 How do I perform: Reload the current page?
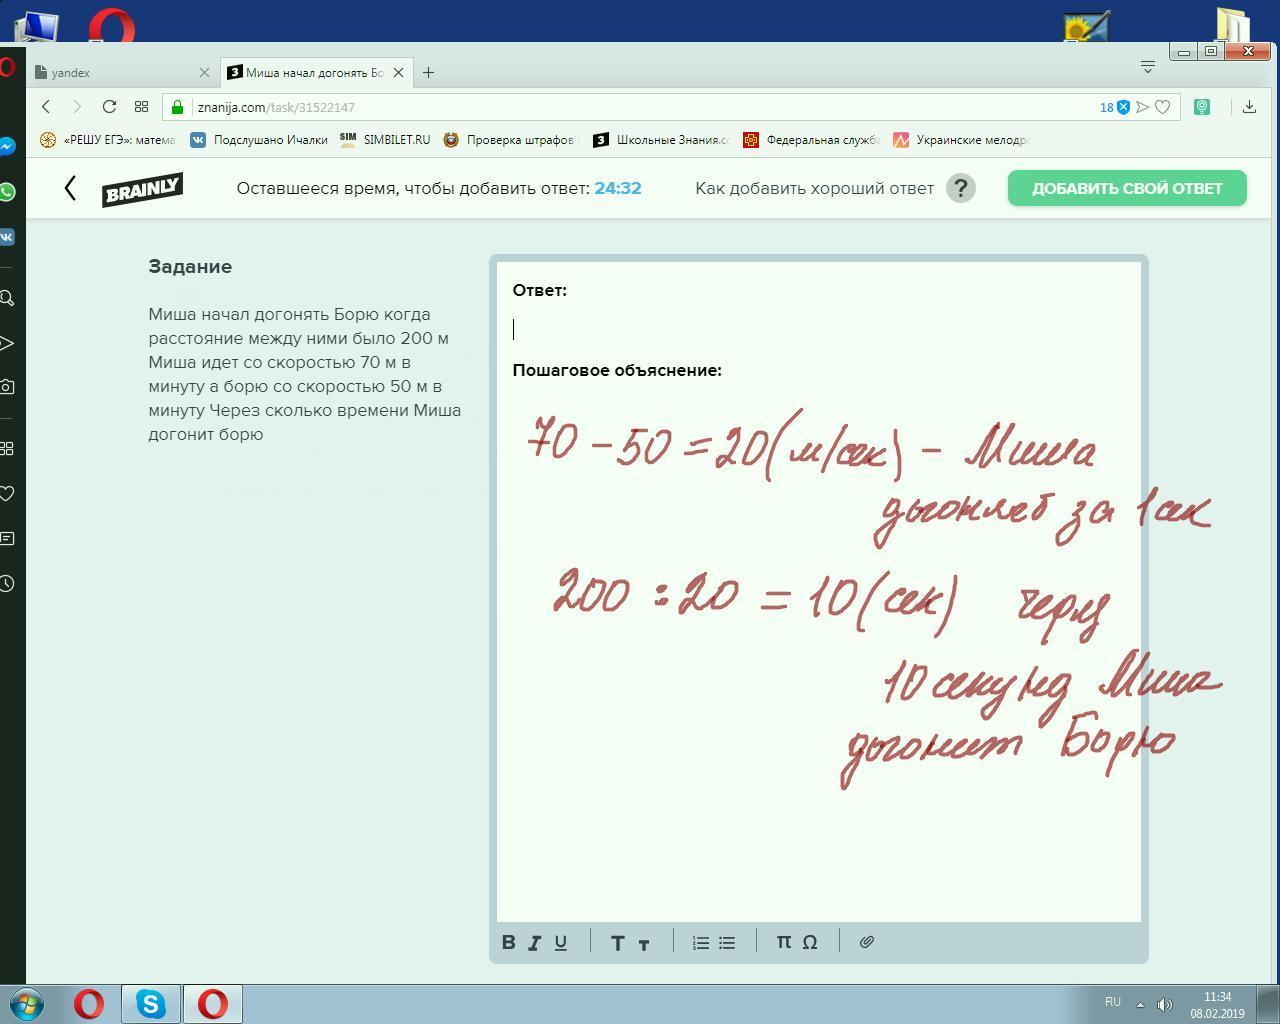click(x=109, y=107)
